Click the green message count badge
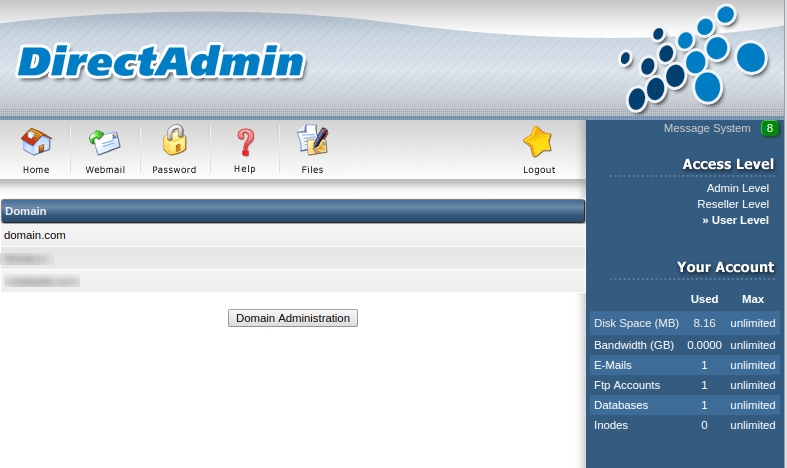 (x=769, y=128)
